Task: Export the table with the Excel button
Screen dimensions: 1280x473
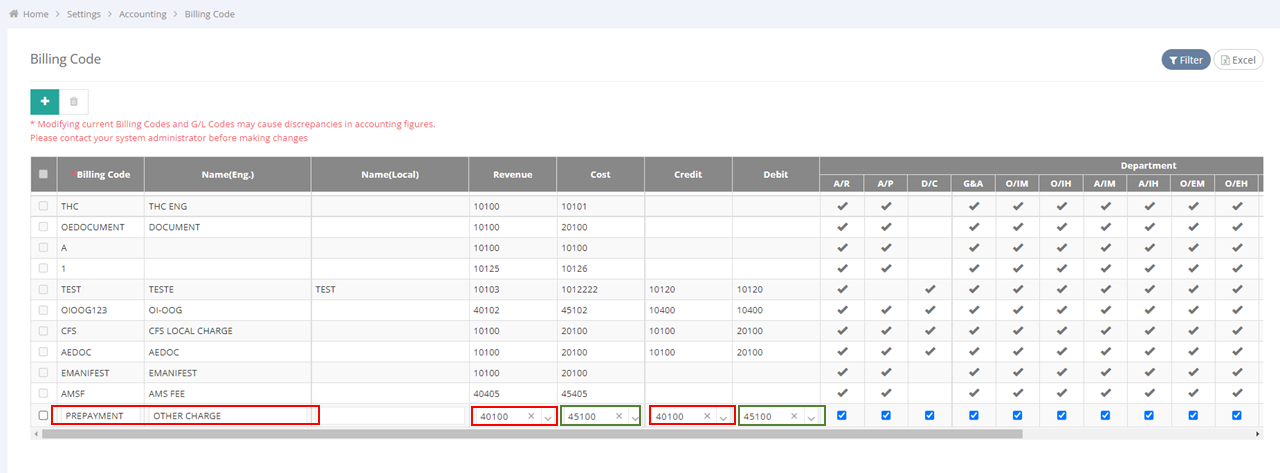Action: pos(1238,60)
